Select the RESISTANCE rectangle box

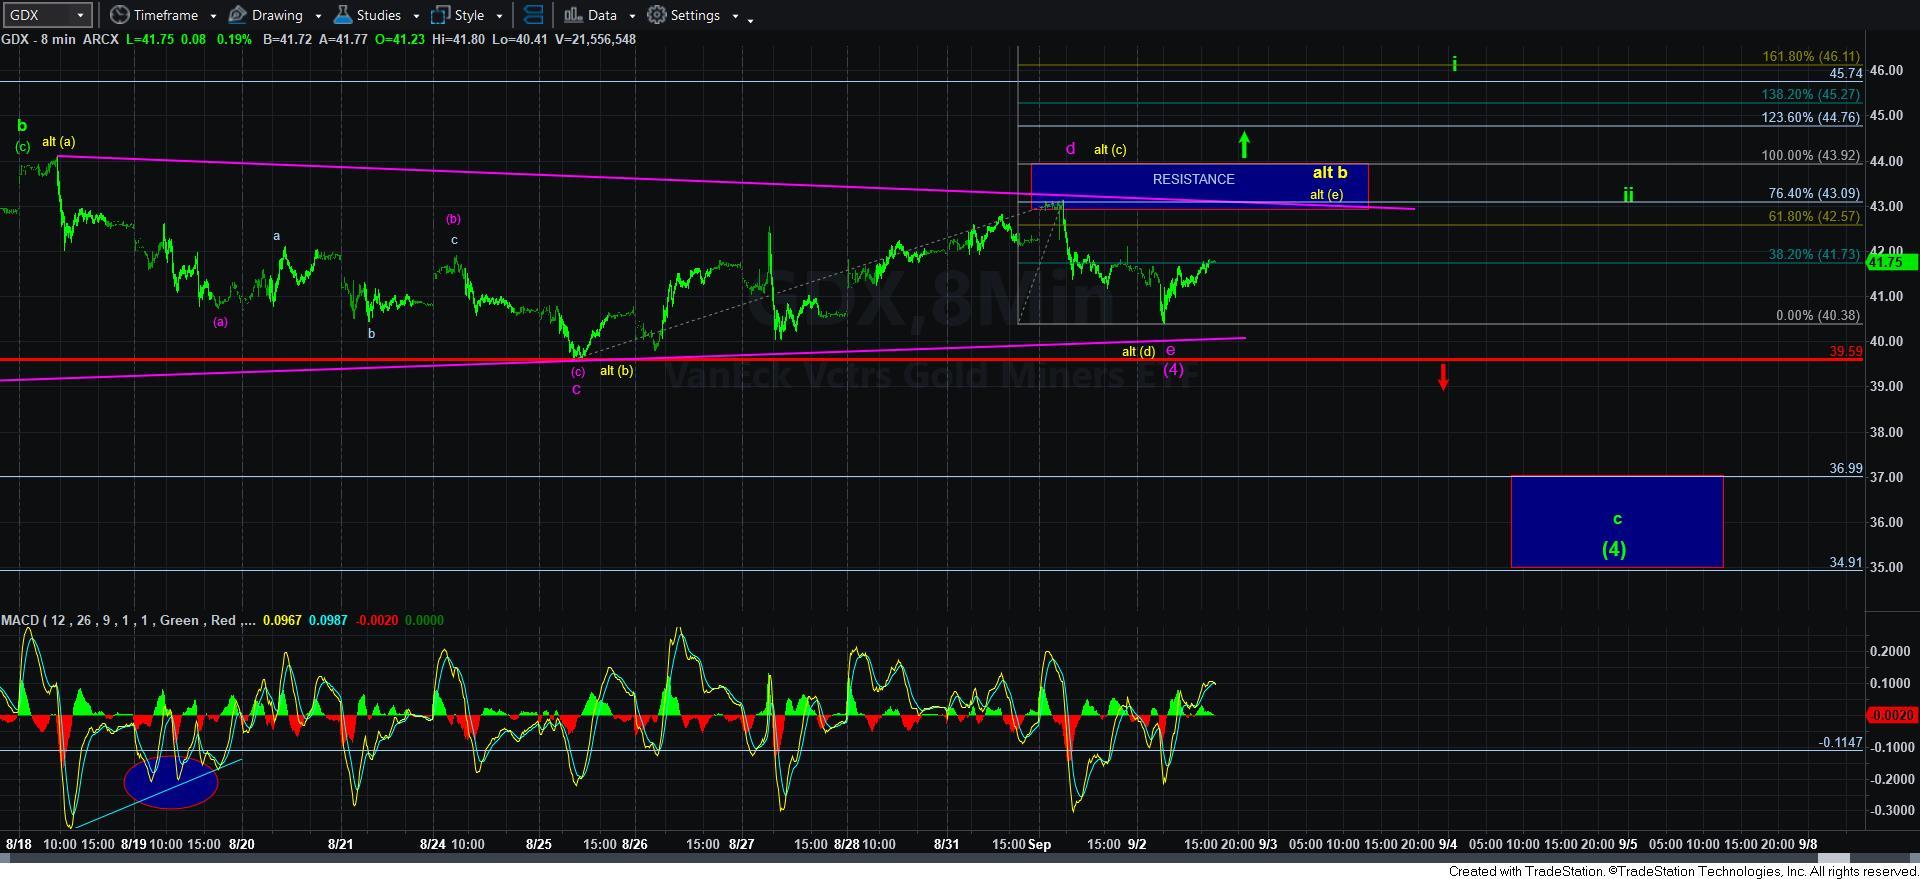coord(1199,186)
